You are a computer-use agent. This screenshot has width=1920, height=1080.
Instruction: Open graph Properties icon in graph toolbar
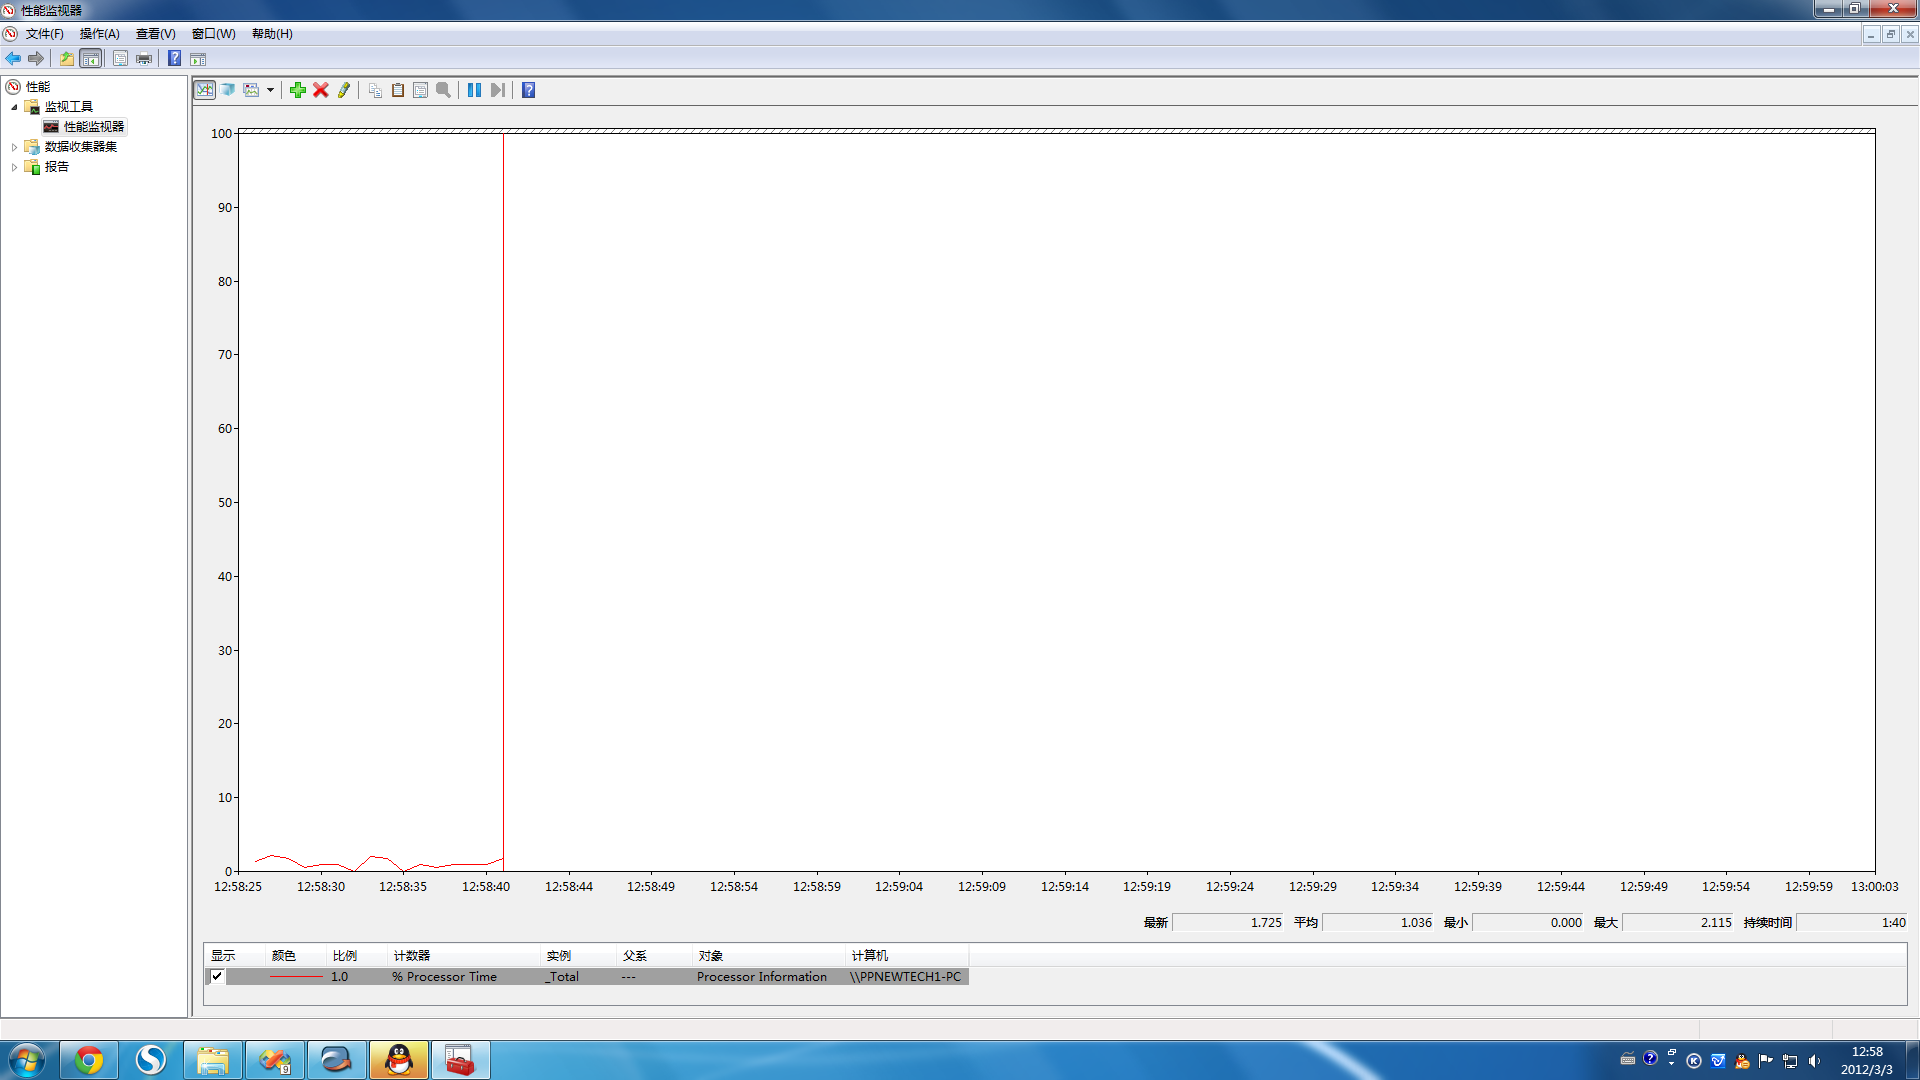pos(421,90)
